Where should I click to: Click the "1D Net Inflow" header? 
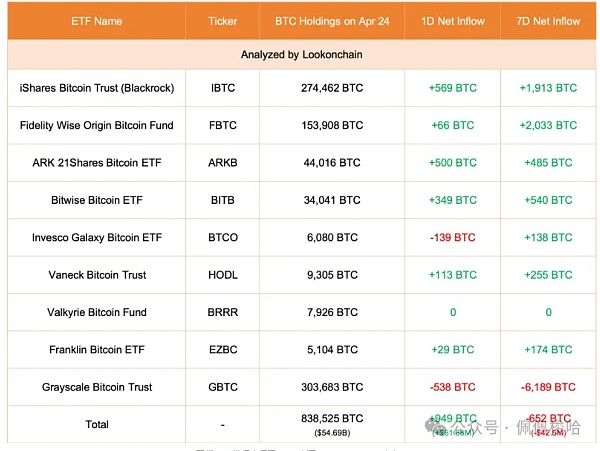451,21
